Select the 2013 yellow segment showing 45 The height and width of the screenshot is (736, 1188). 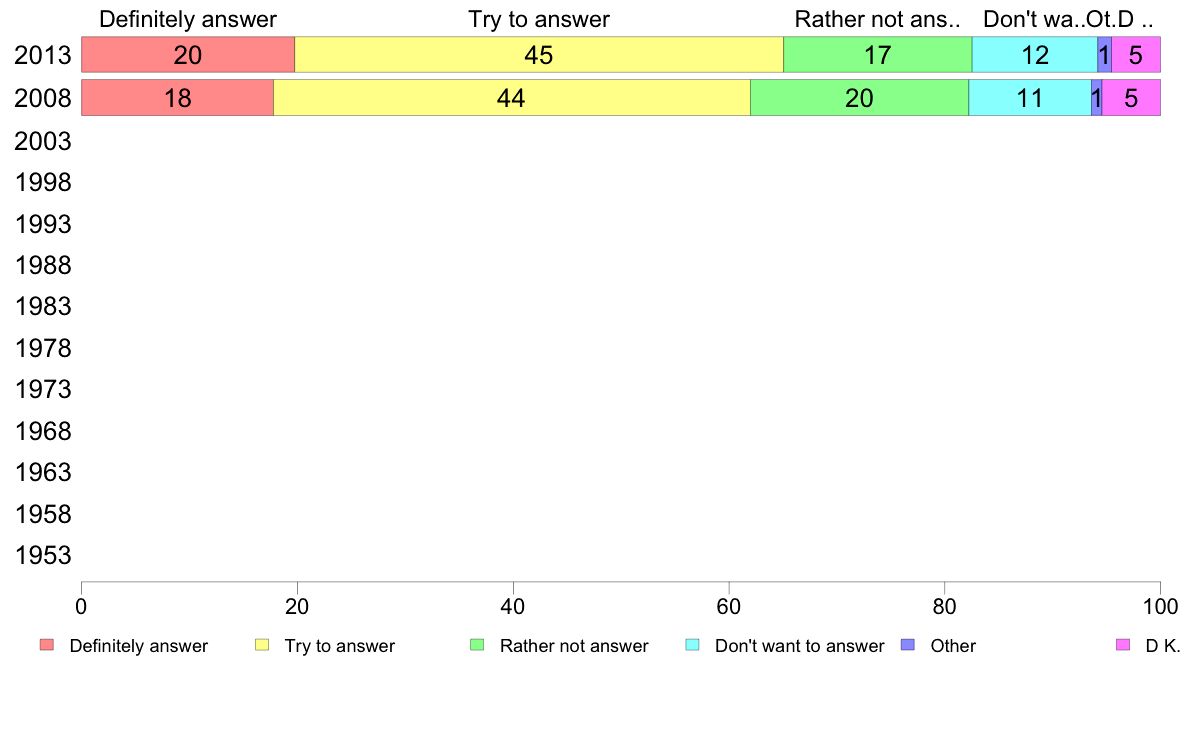coord(539,55)
